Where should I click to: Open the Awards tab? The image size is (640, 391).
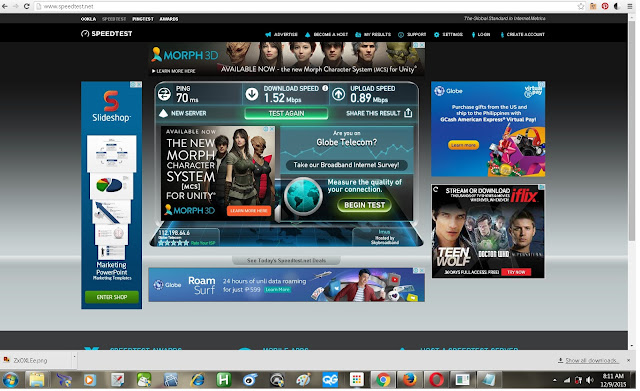pyautogui.click(x=169, y=19)
